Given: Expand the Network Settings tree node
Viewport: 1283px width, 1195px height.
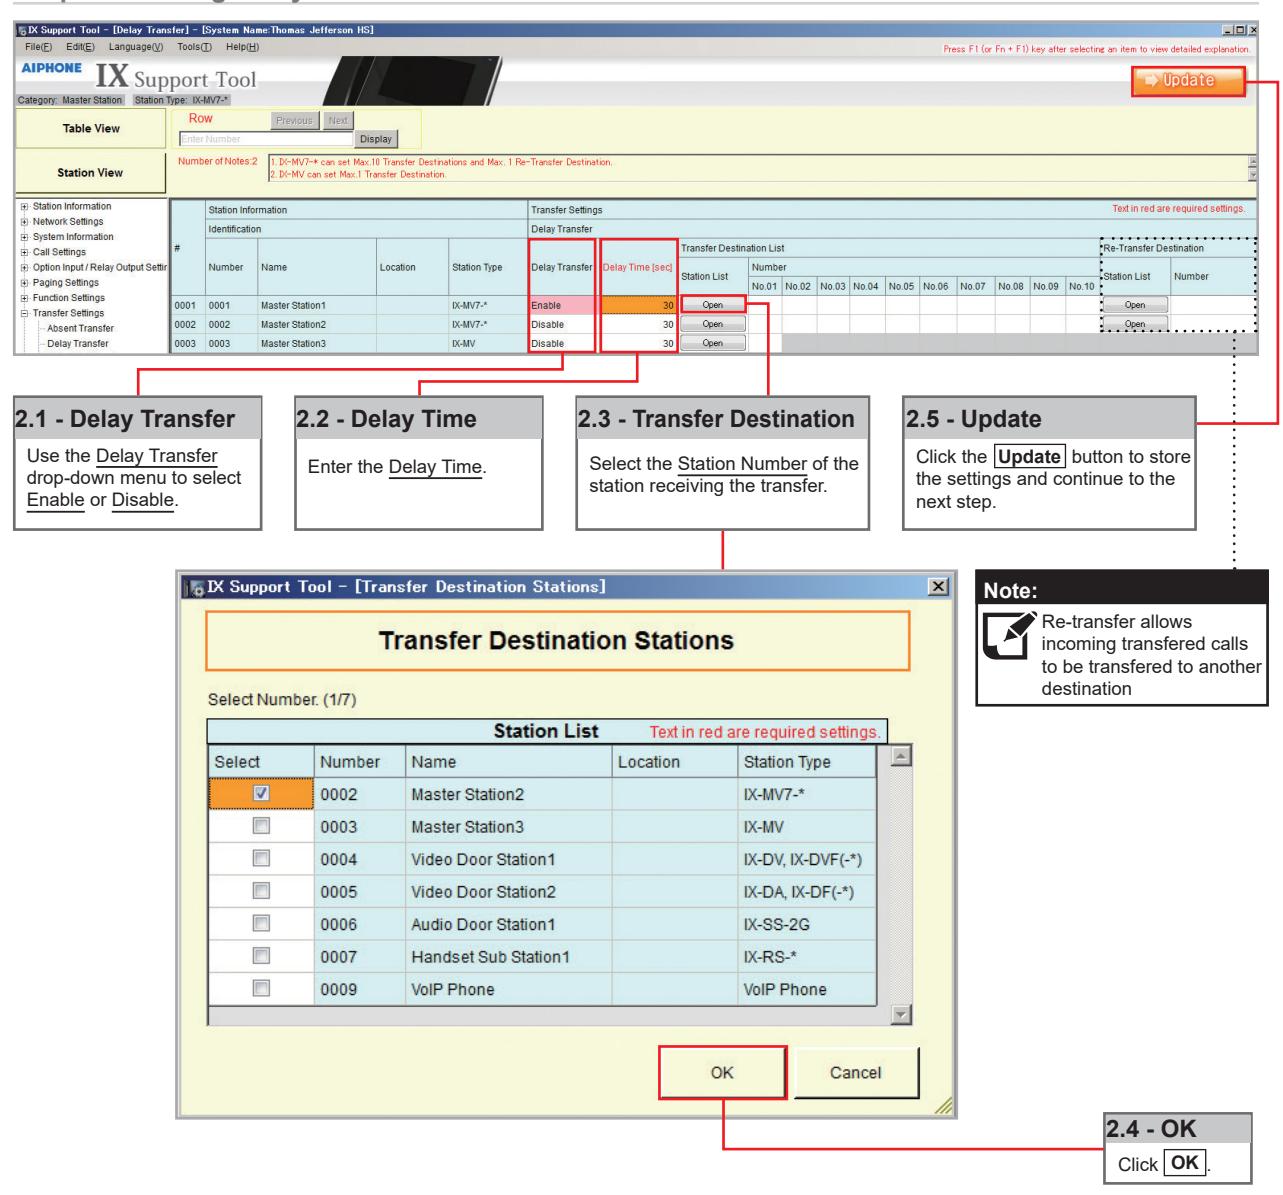Looking at the screenshot, I should pyautogui.click(x=25, y=222).
